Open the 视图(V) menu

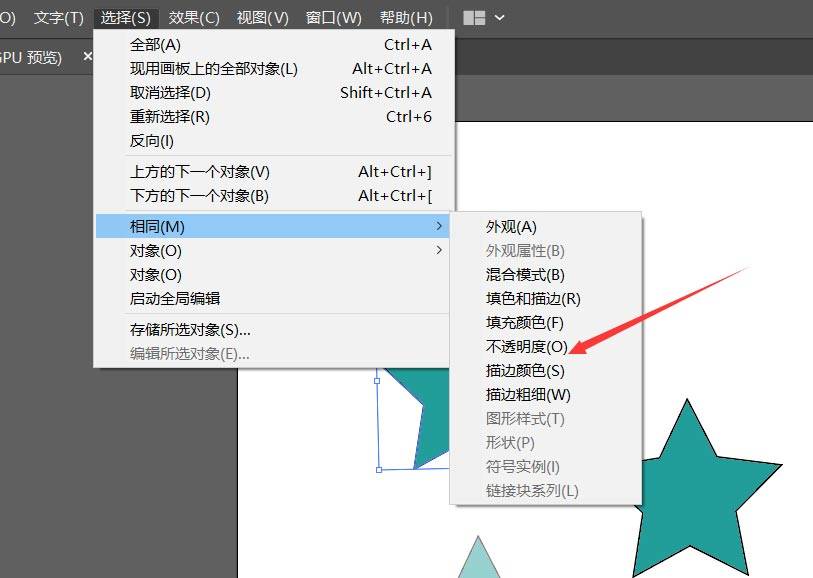[262, 18]
